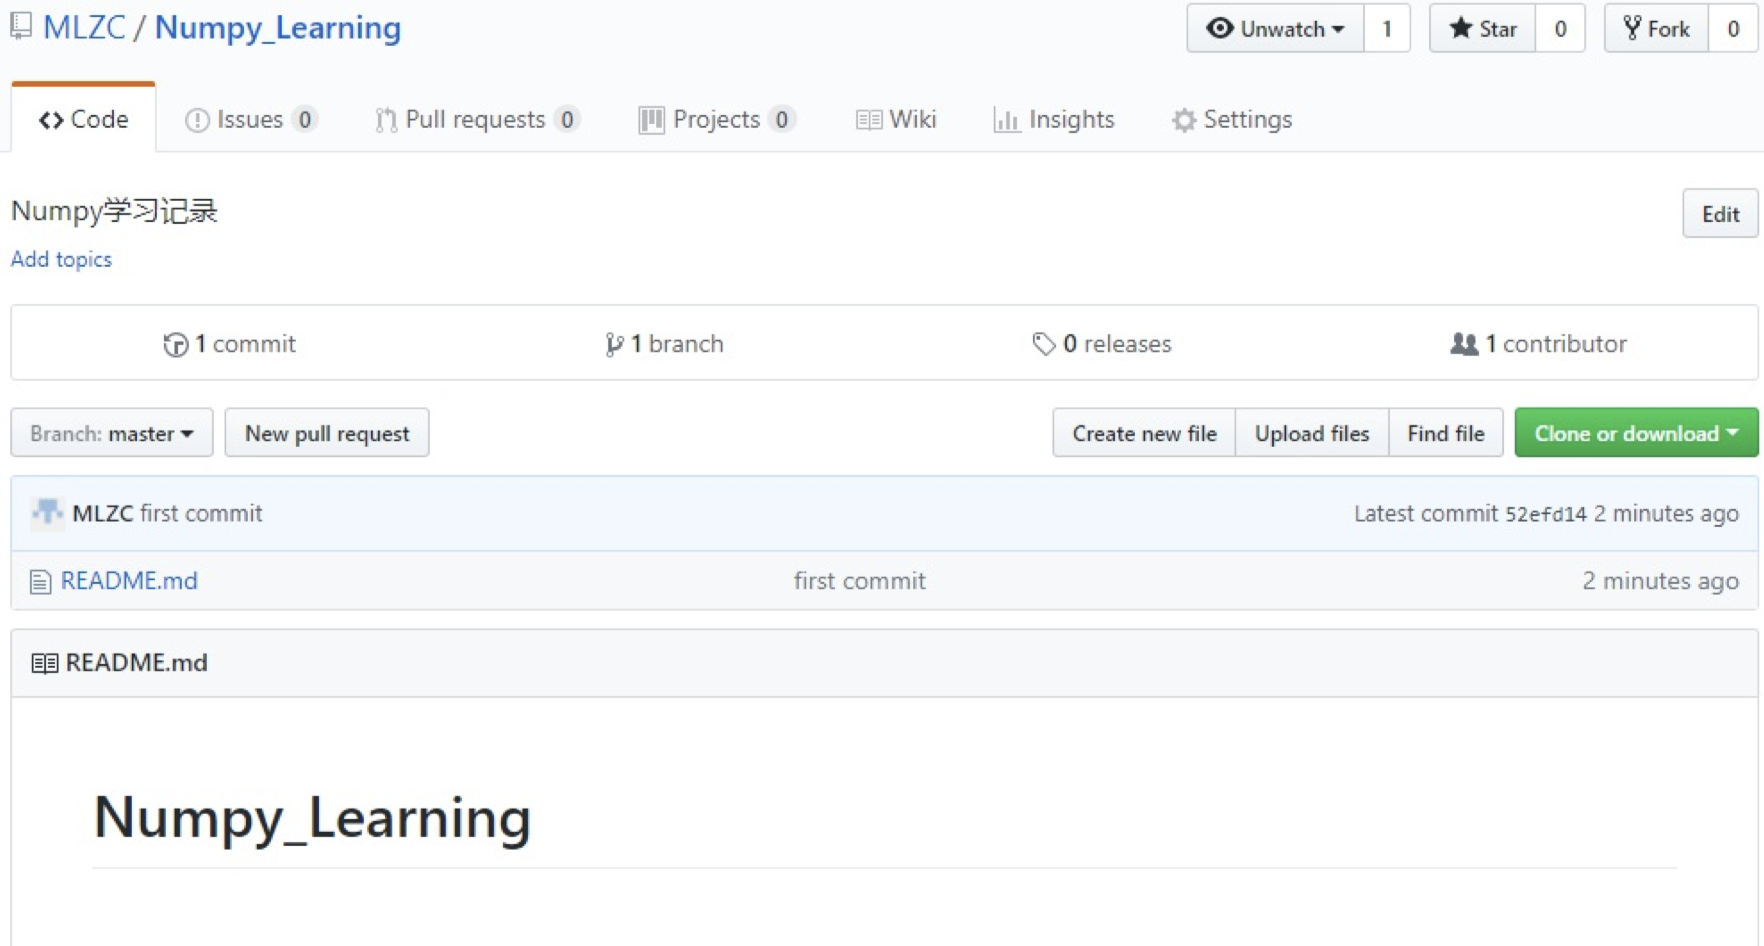Open README.md in the file list
The image size is (1764, 946).
tap(129, 580)
